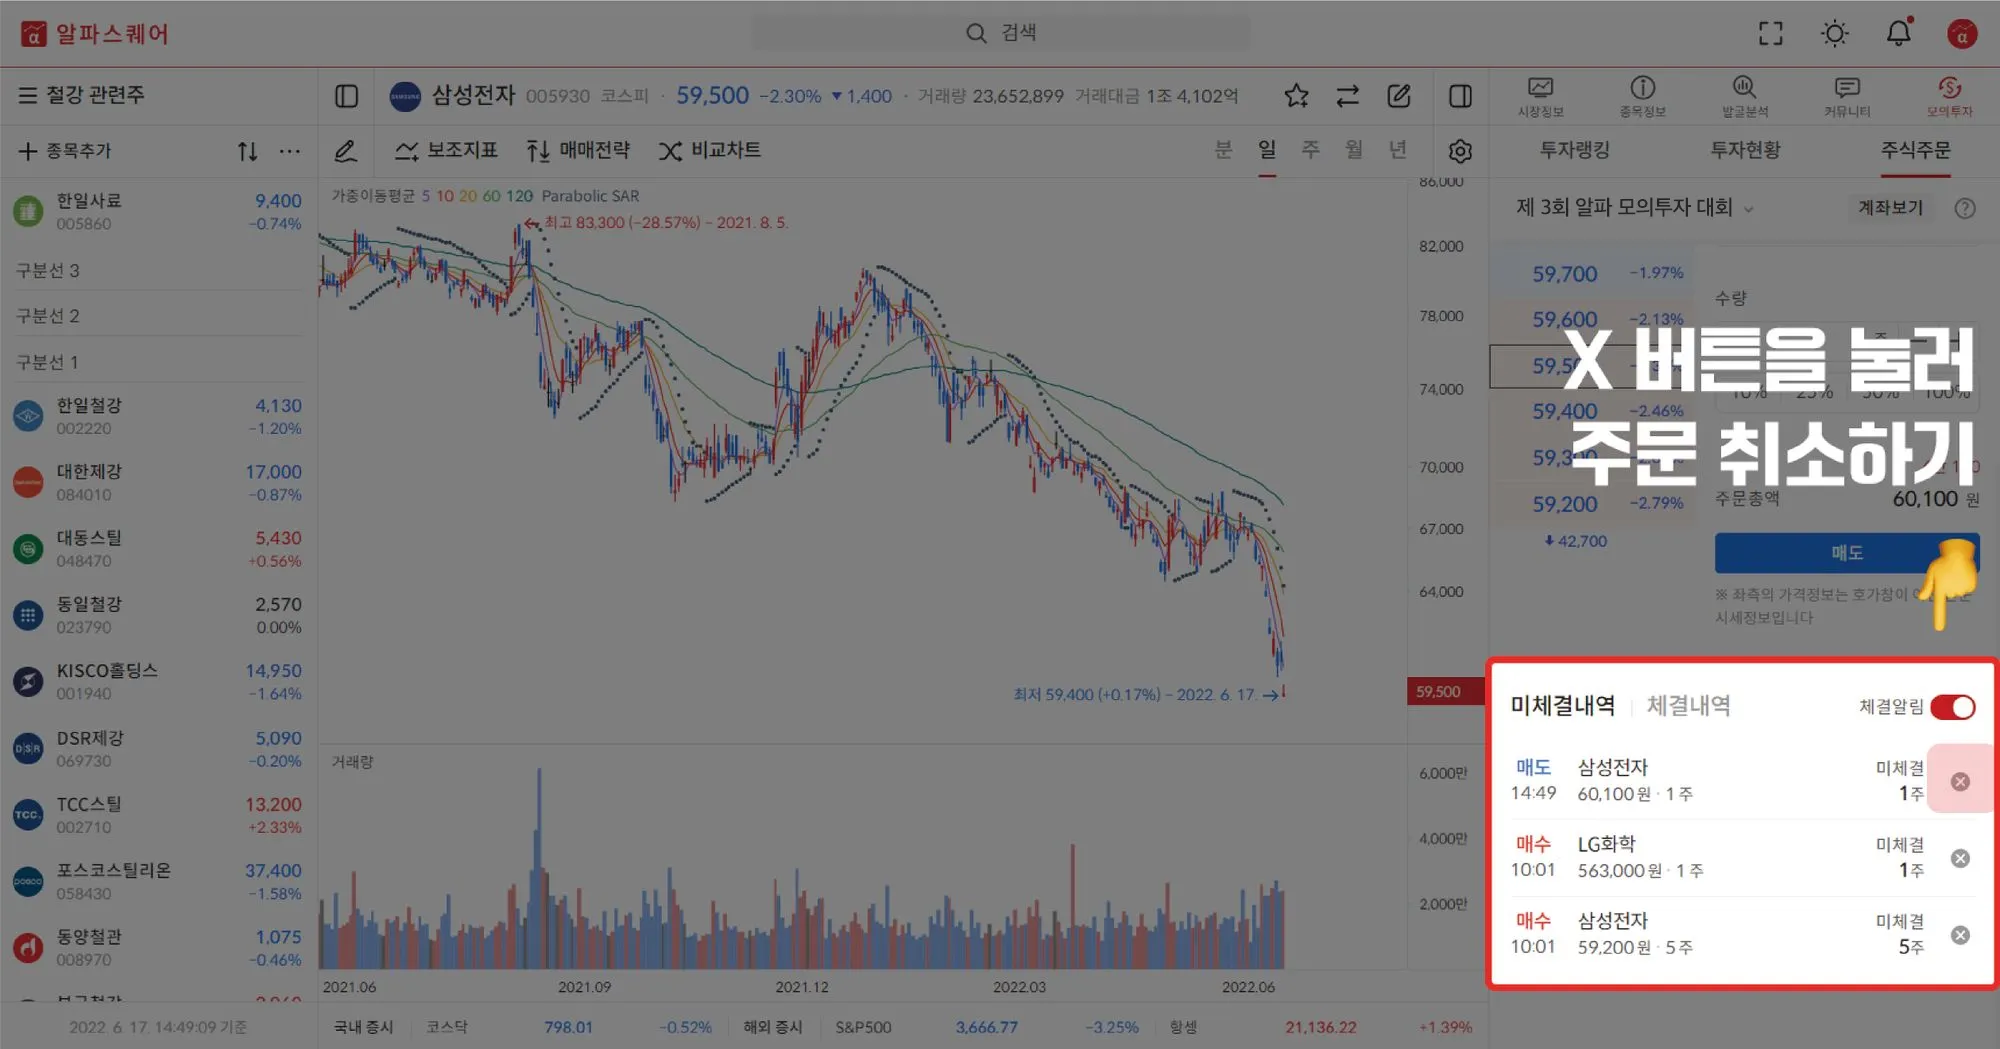The width and height of the screenshot is (2000, 1049).
Task: Open the help question mark icon
Action: [1965, 208]
